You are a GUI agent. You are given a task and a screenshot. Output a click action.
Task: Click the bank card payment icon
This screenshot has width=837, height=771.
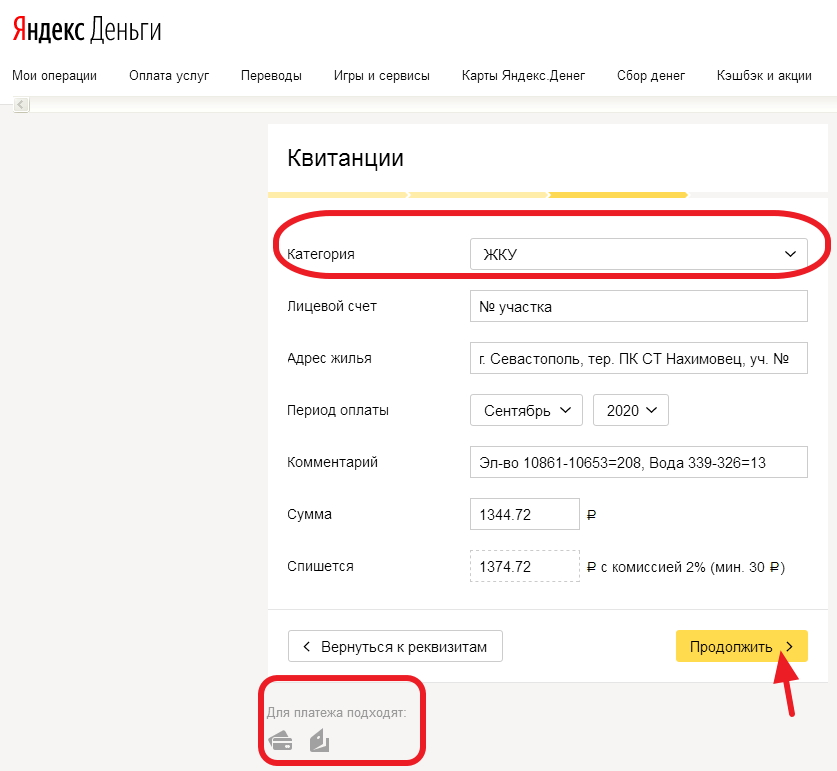click(280, 741)
